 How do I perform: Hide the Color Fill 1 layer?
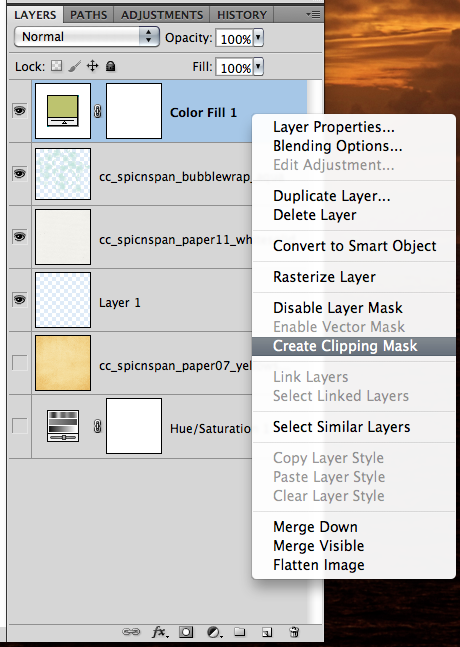19,111
